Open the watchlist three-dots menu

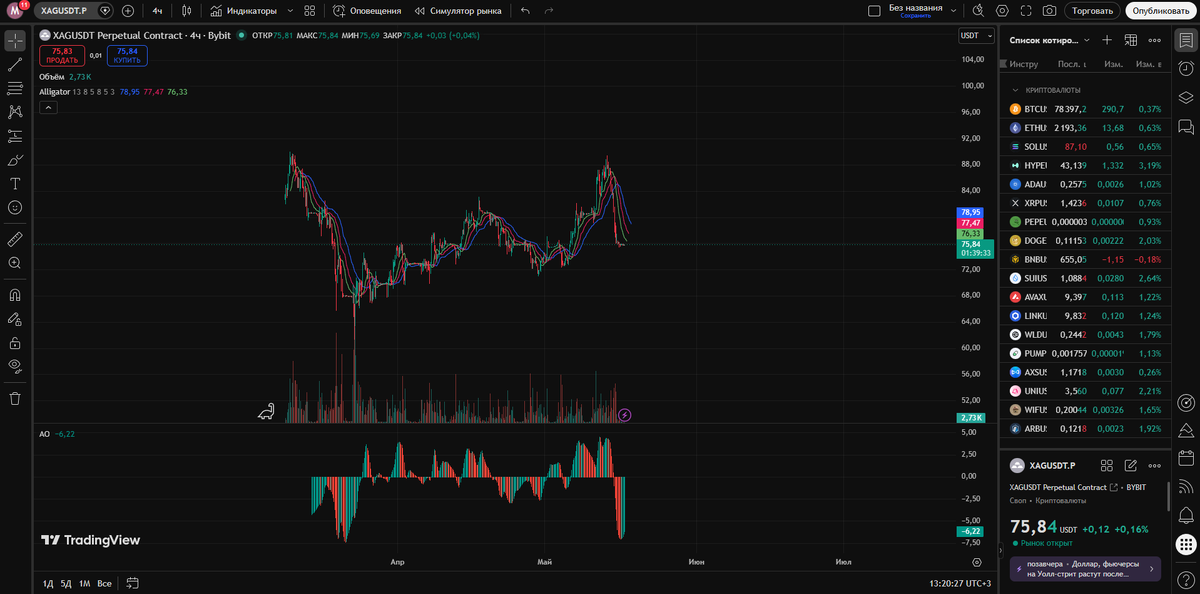(1155, 40)
